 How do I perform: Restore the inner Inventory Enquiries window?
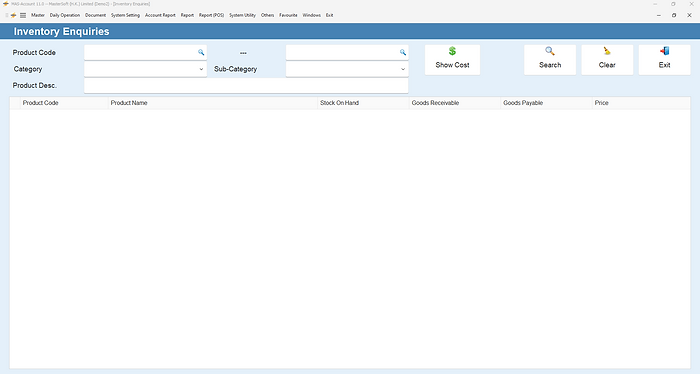[x=674, y=15]
